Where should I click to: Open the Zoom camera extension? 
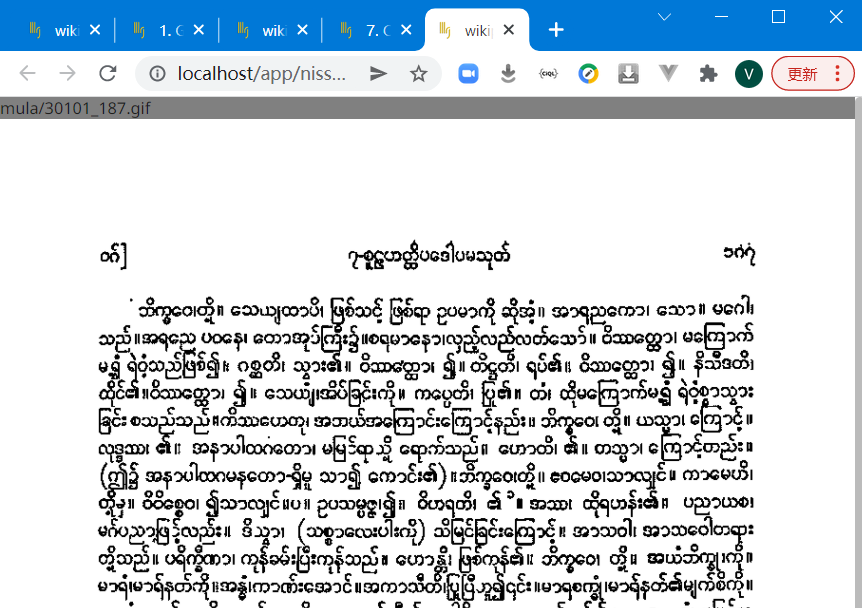coord(468,74)
